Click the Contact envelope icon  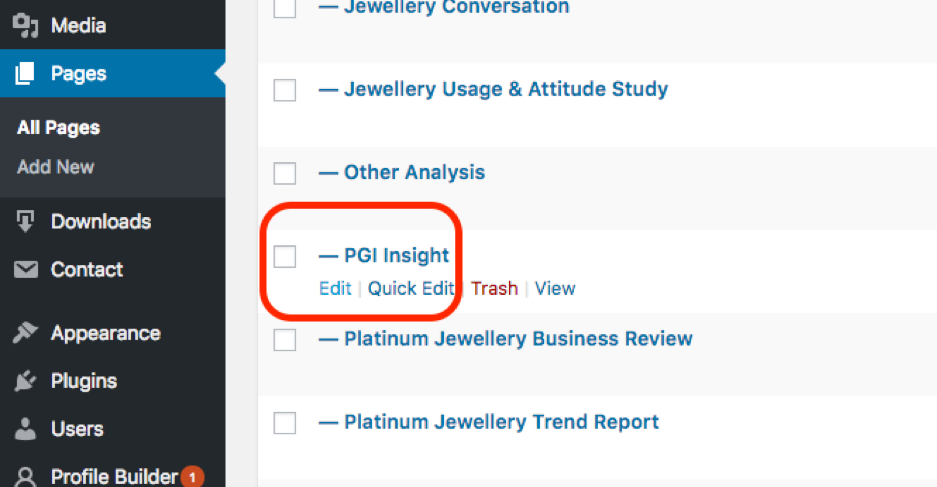point(26,270)
